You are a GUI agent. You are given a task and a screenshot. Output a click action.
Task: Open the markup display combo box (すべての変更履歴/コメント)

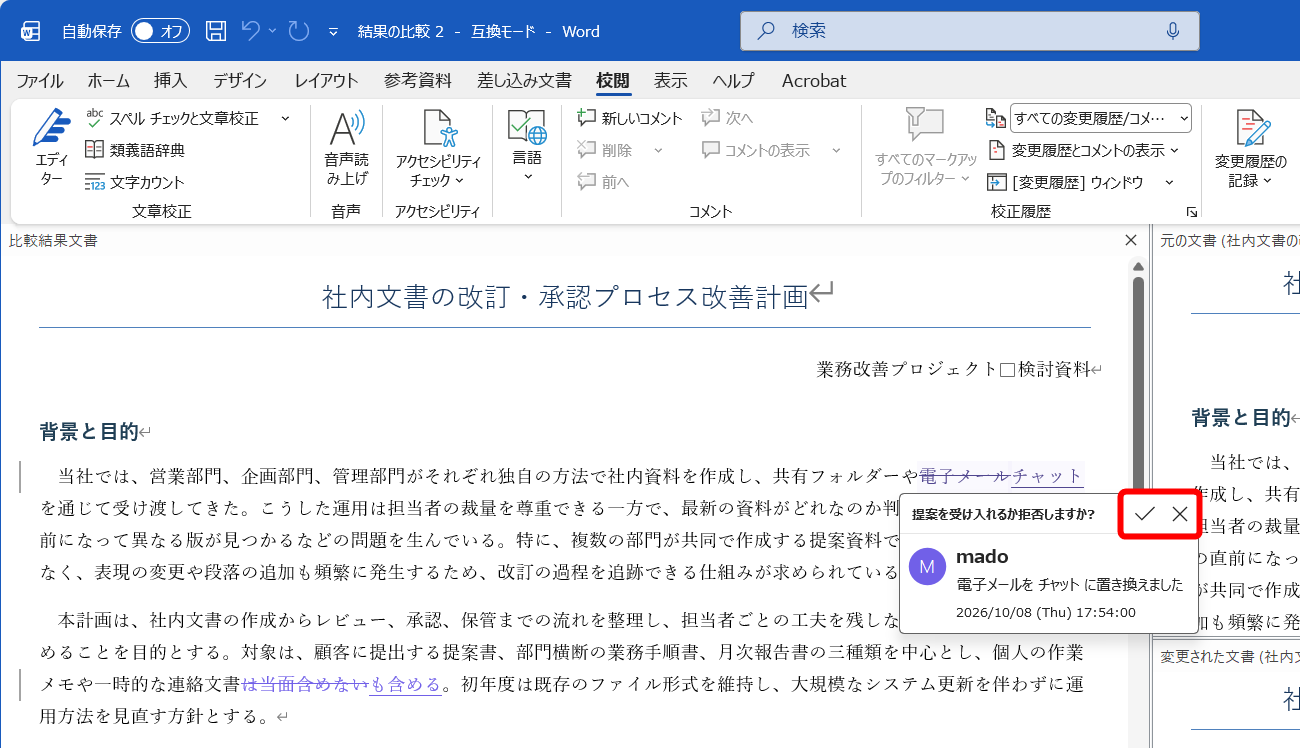(x=1100, y=118)
